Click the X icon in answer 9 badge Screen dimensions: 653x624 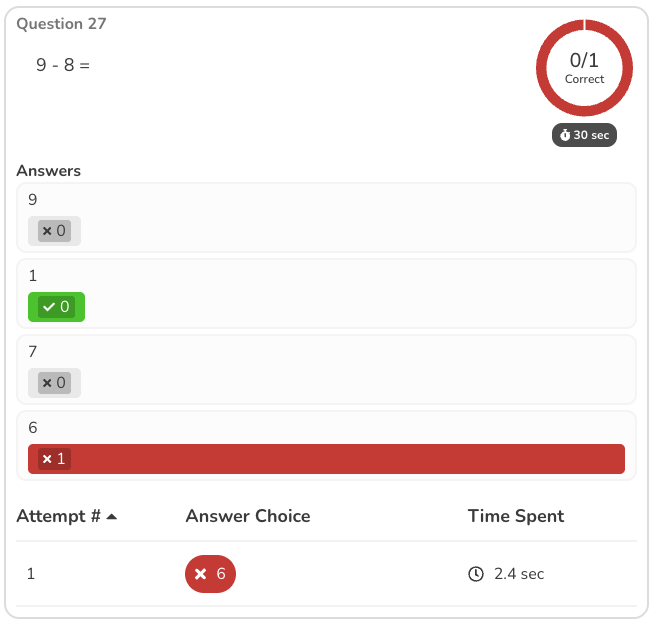[x=47, y=231]
